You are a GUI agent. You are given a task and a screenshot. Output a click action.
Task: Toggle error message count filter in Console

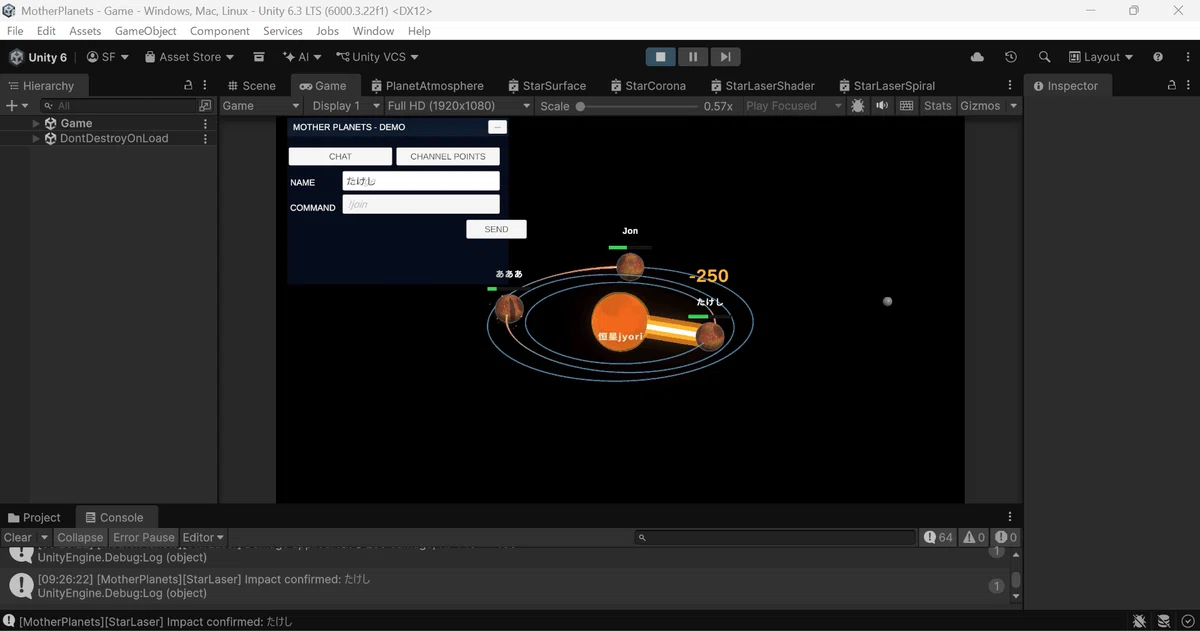tap(1006, 537)
